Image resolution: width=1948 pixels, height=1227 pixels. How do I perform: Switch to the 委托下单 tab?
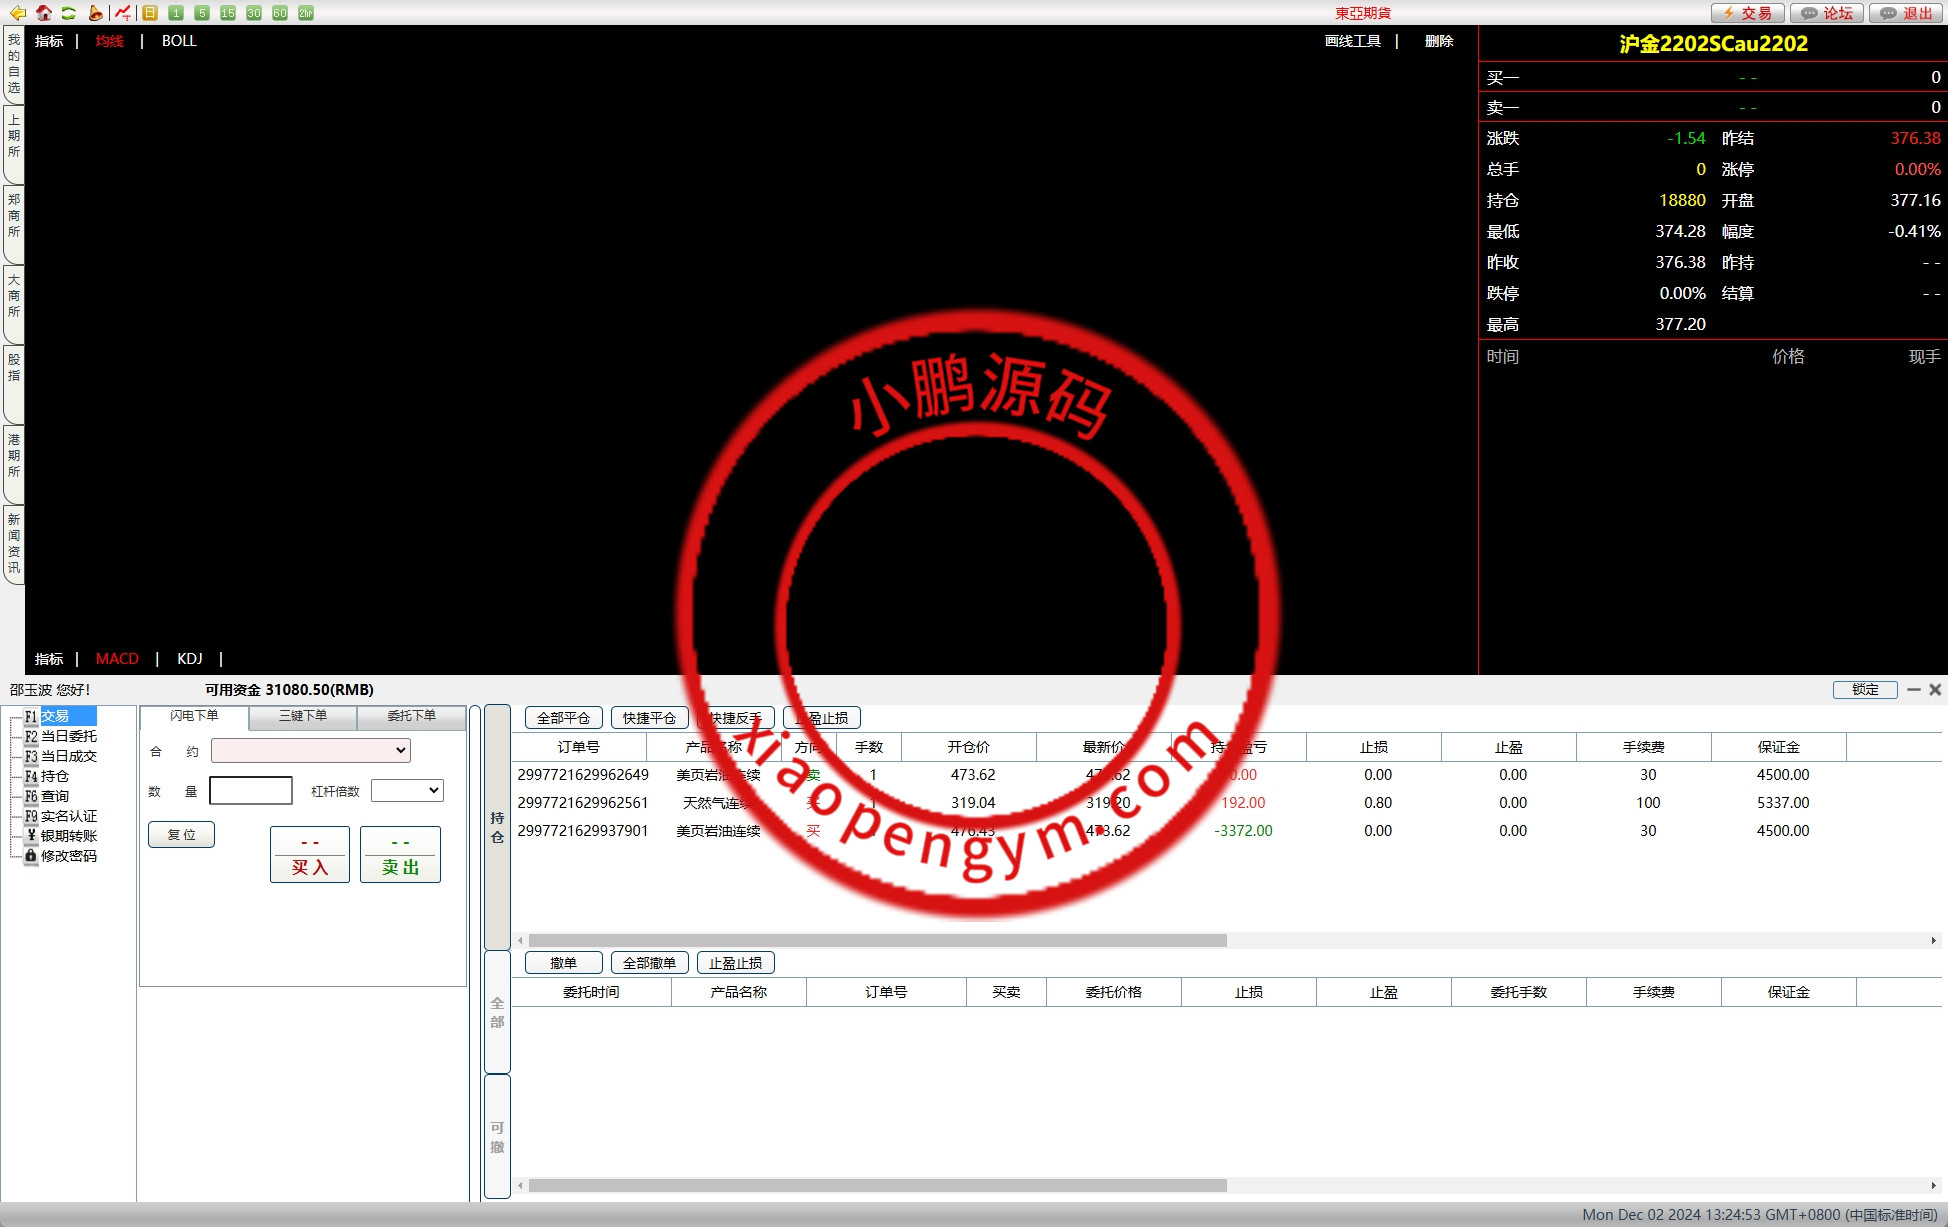click(x=411, y=716)
